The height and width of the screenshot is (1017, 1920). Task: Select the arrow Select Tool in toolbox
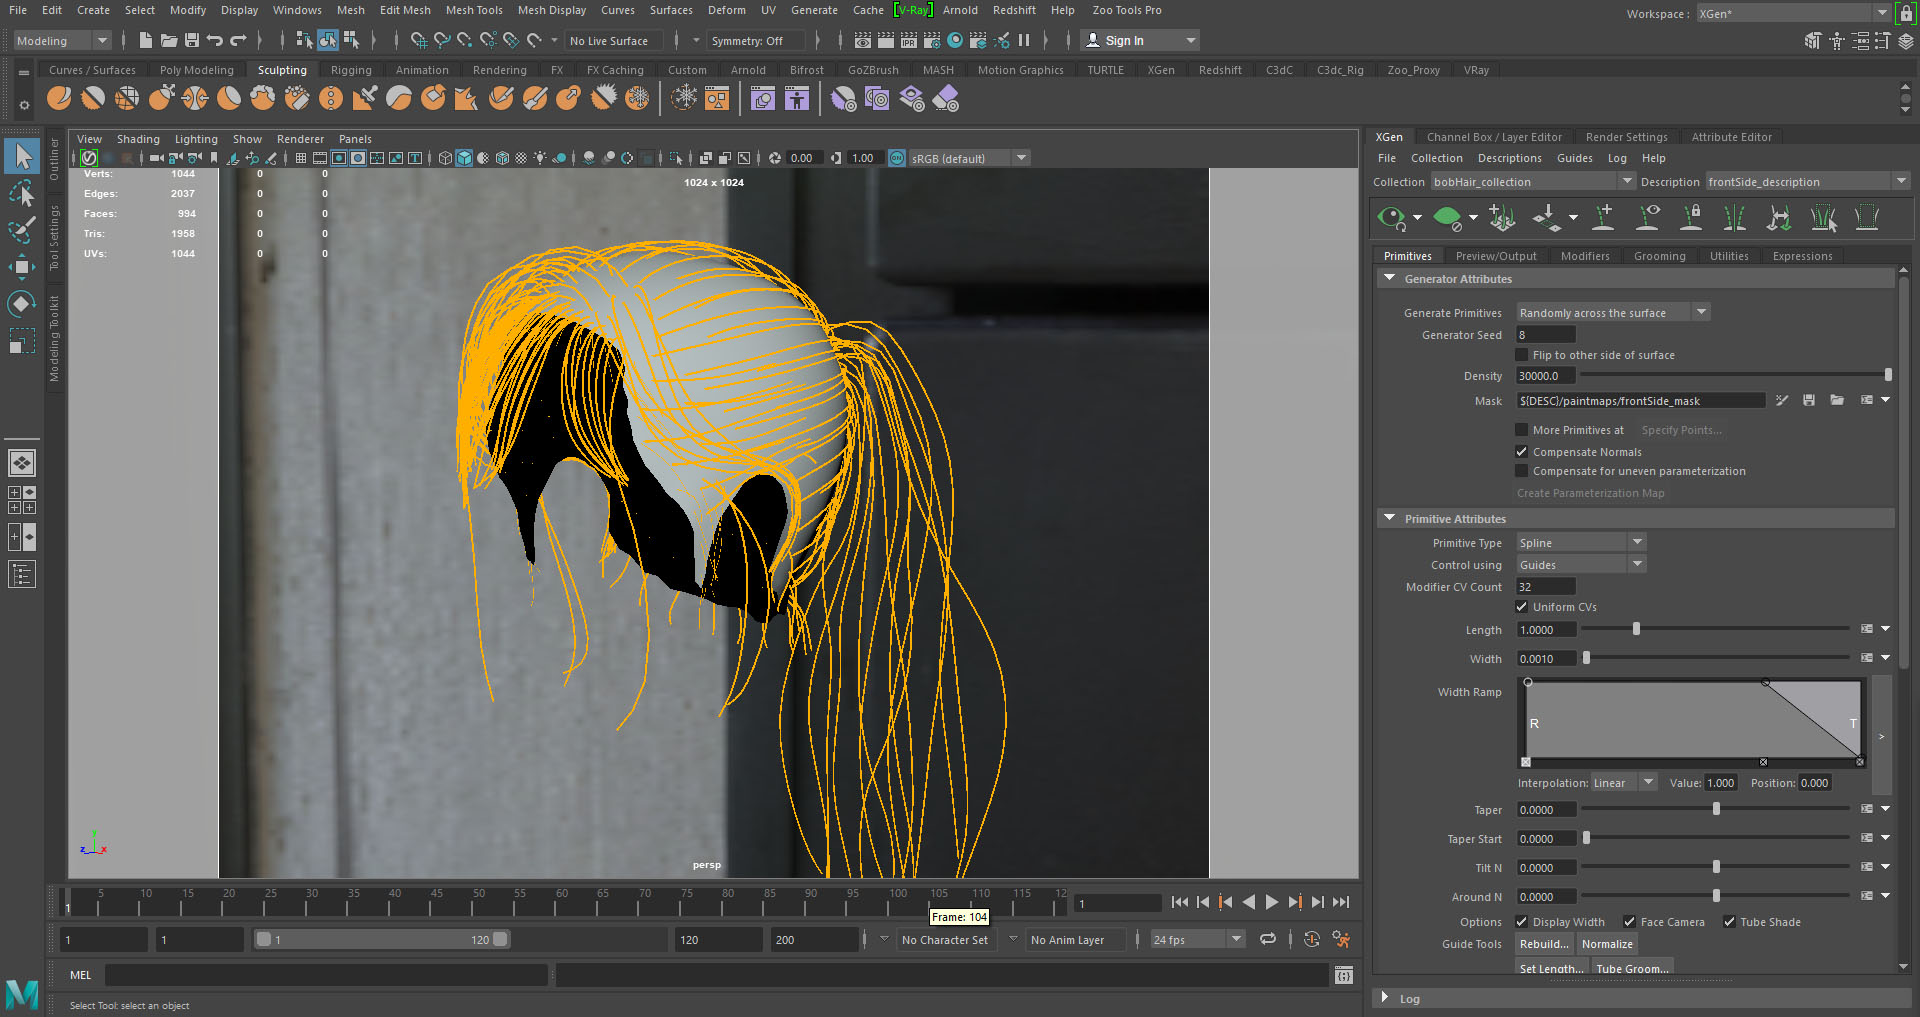pos(22,157)
